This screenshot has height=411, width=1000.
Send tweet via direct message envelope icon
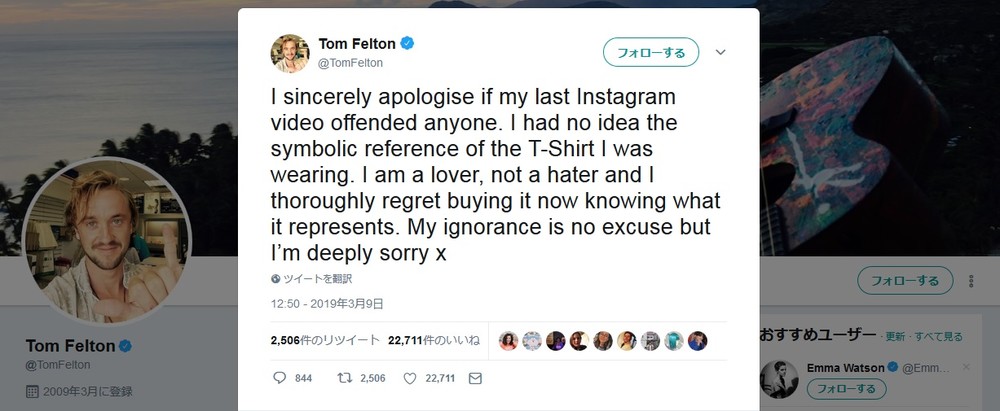tap(475, 378)
